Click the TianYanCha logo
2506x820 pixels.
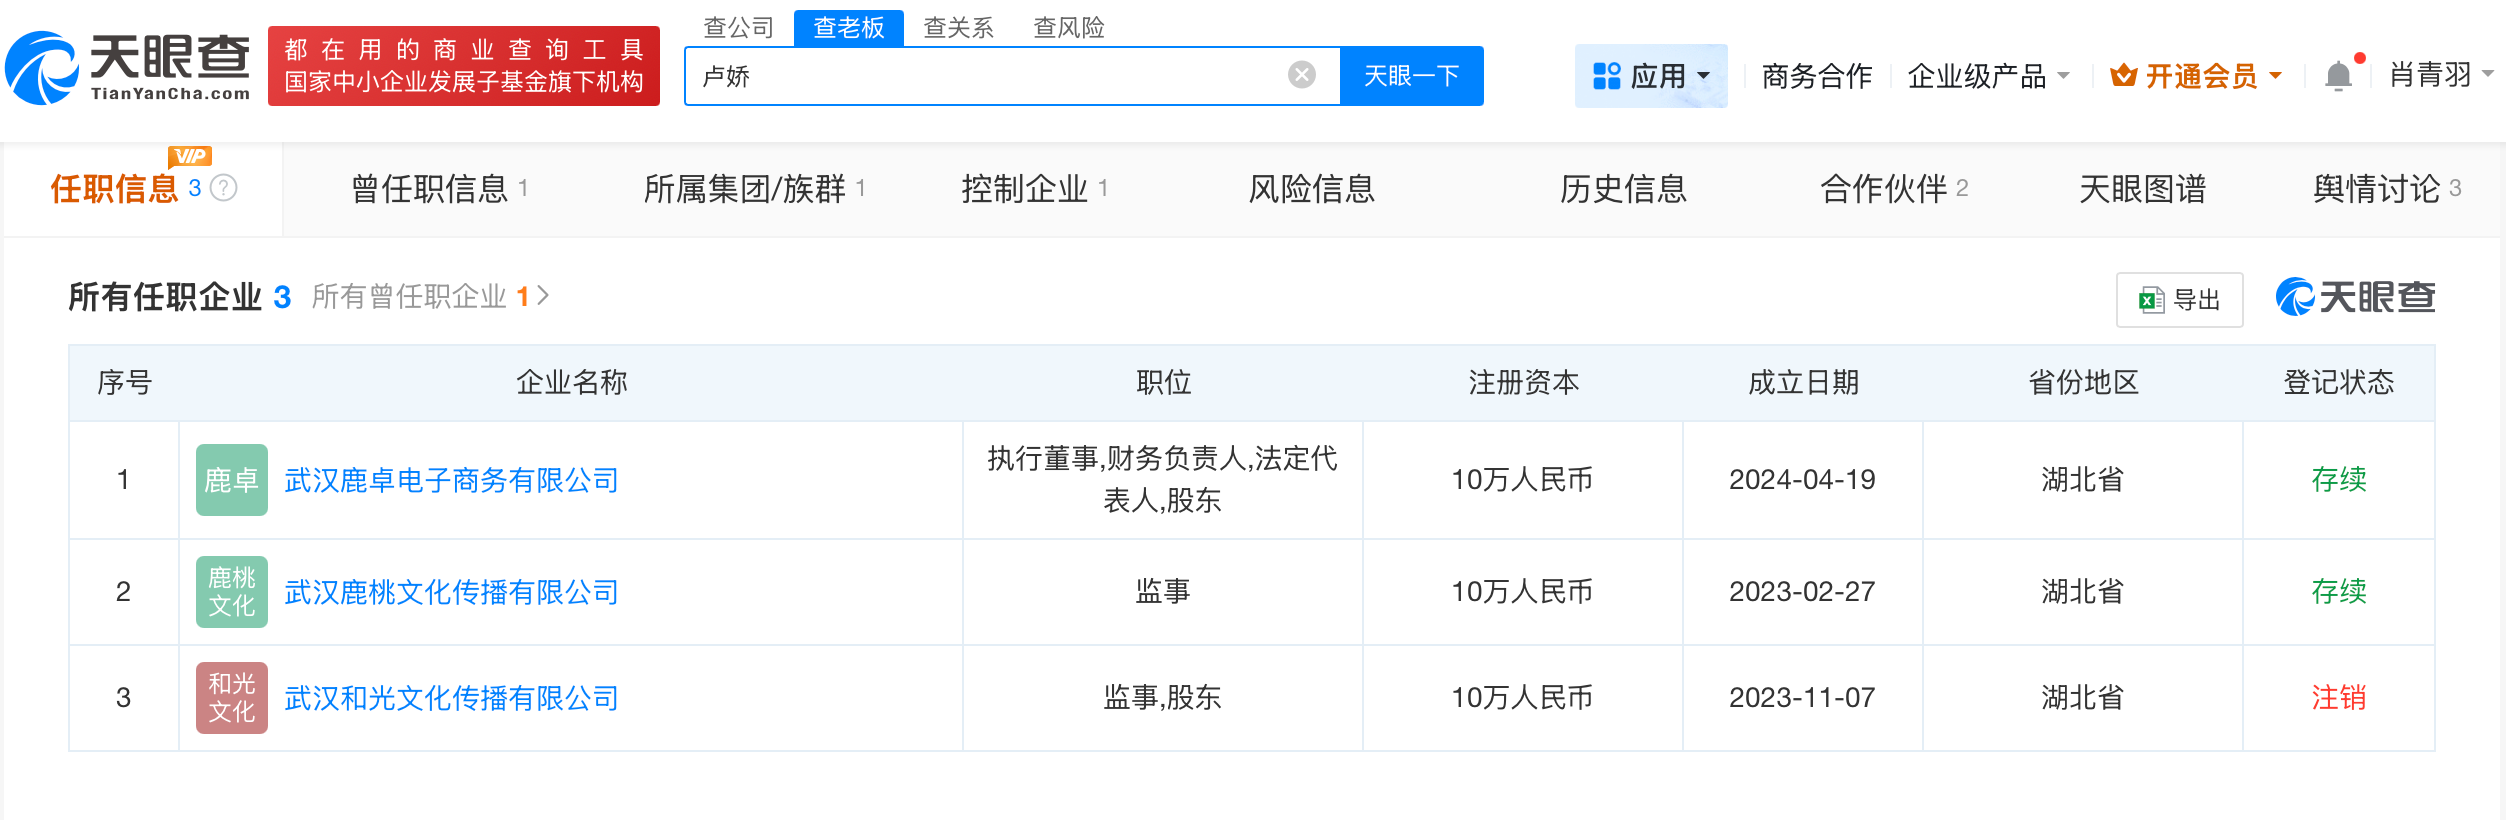pos(129,68)
